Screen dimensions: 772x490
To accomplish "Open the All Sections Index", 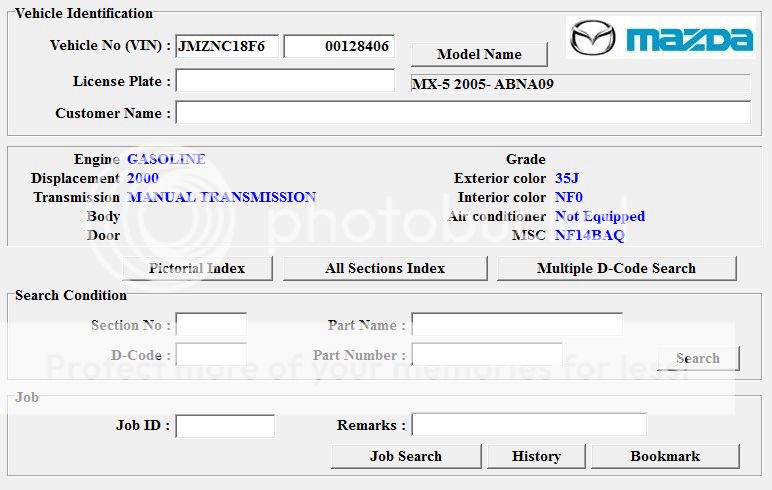I will (385, 268).
